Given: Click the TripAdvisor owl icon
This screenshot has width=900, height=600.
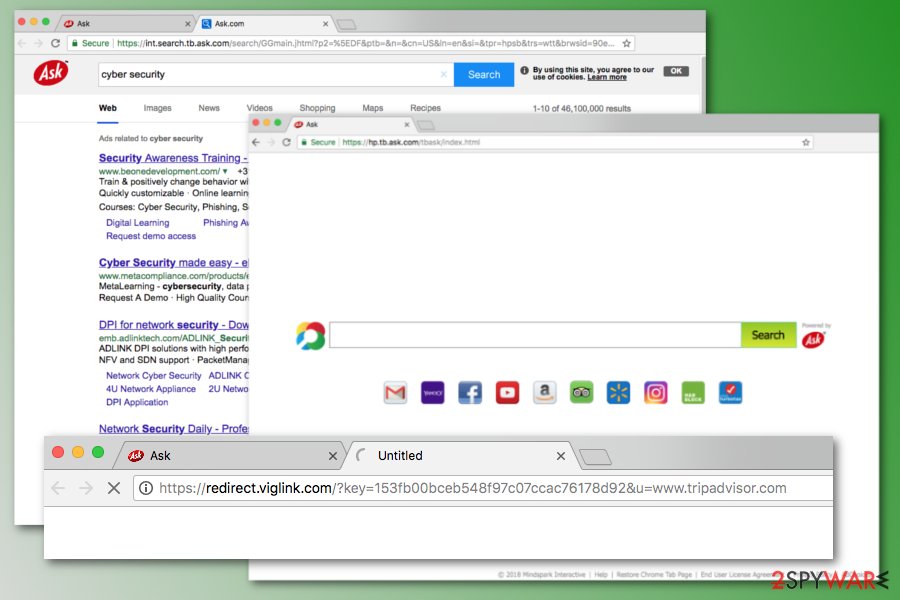Looking at the screenshot, I should coord(582,393).
